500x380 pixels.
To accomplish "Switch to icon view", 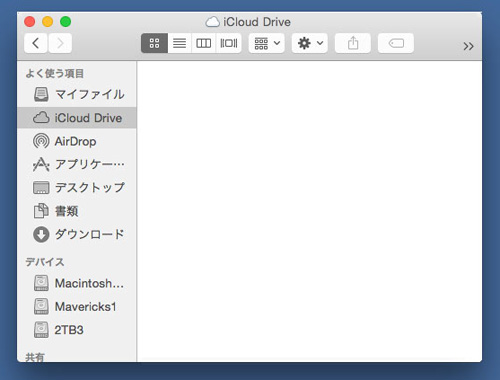I will coord(154,43).
